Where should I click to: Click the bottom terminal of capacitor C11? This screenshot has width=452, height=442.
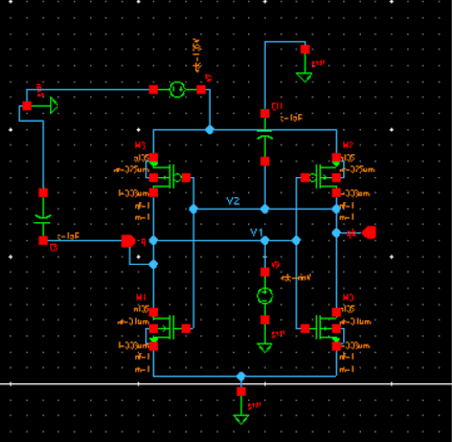coord(265,161)
